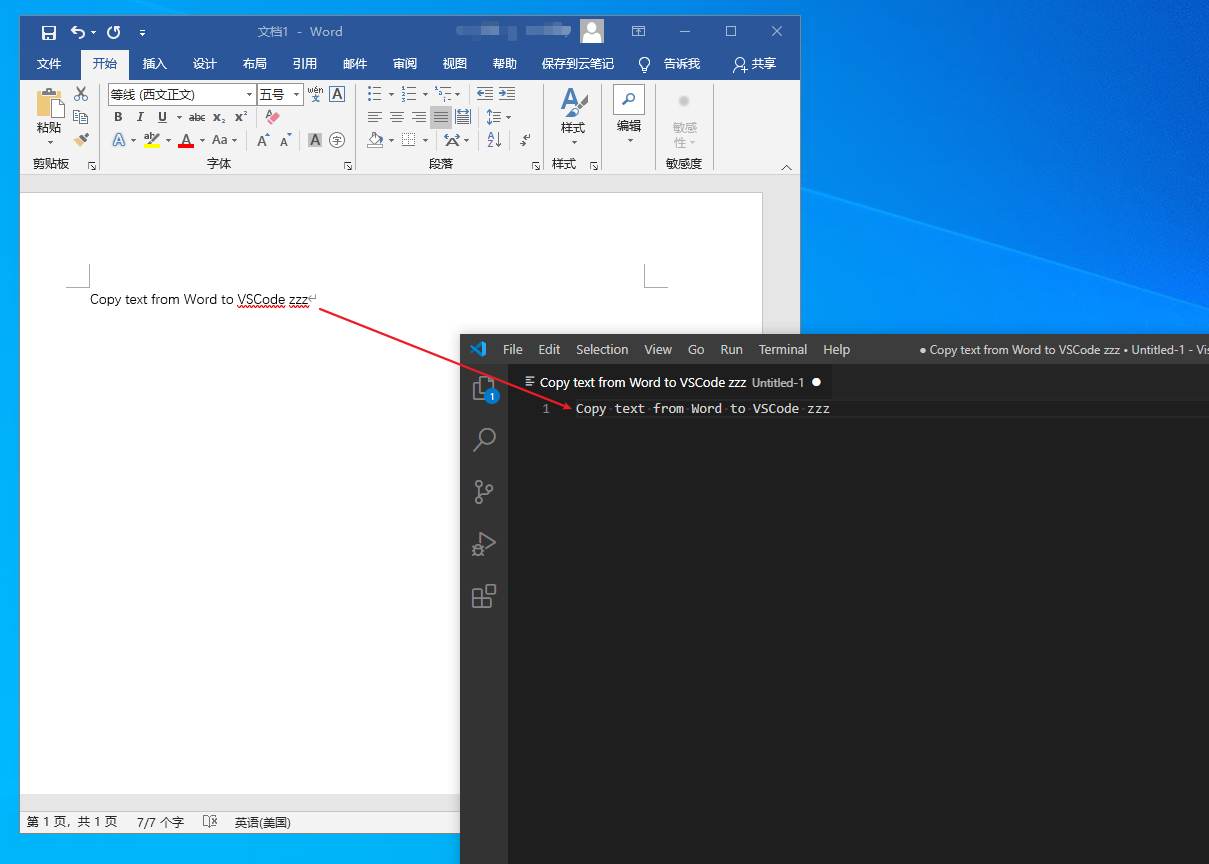Click the enclosed character 字 icon
This screenshot has width=1209, height=864.
[337, 141]
